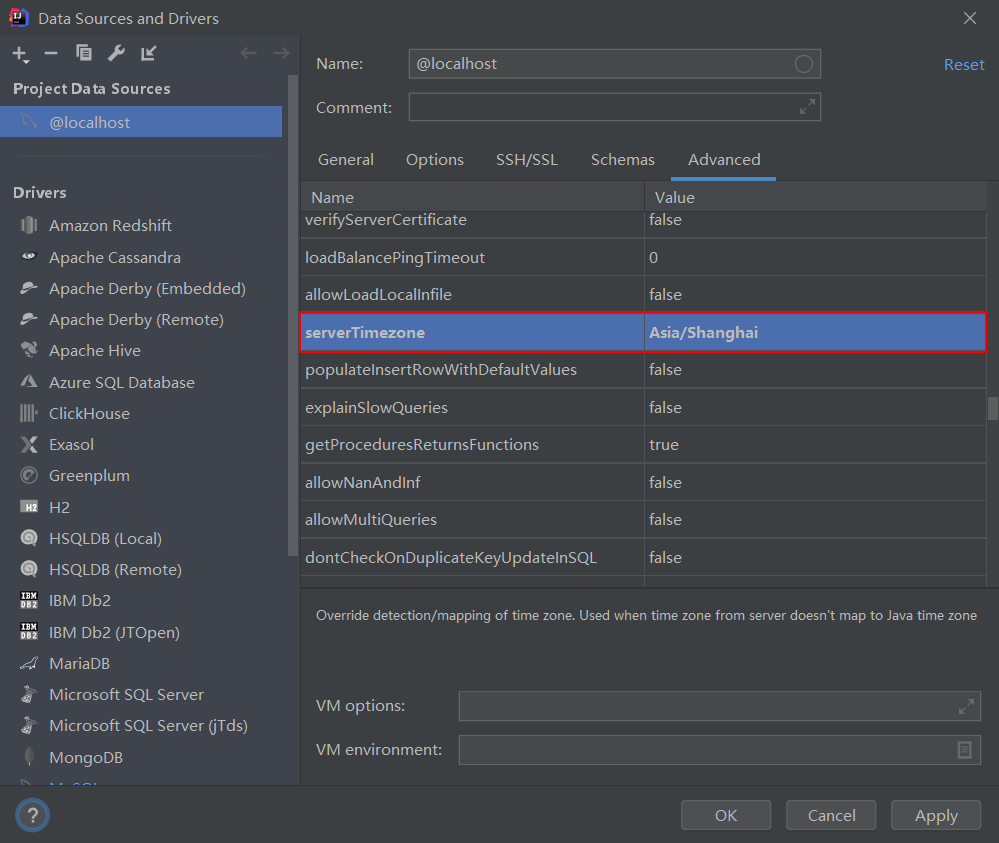
Task: Click the color circle in Name field
Action: click(x=803, y=64)
